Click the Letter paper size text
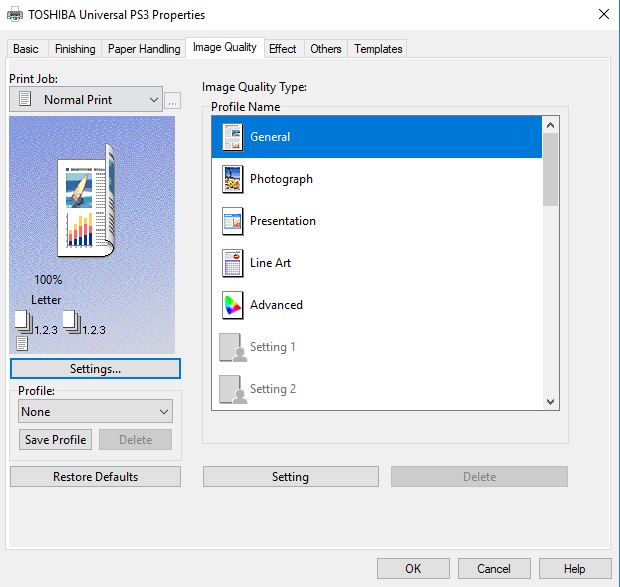This screenshot has height=587, width=620. coord(46,300)
